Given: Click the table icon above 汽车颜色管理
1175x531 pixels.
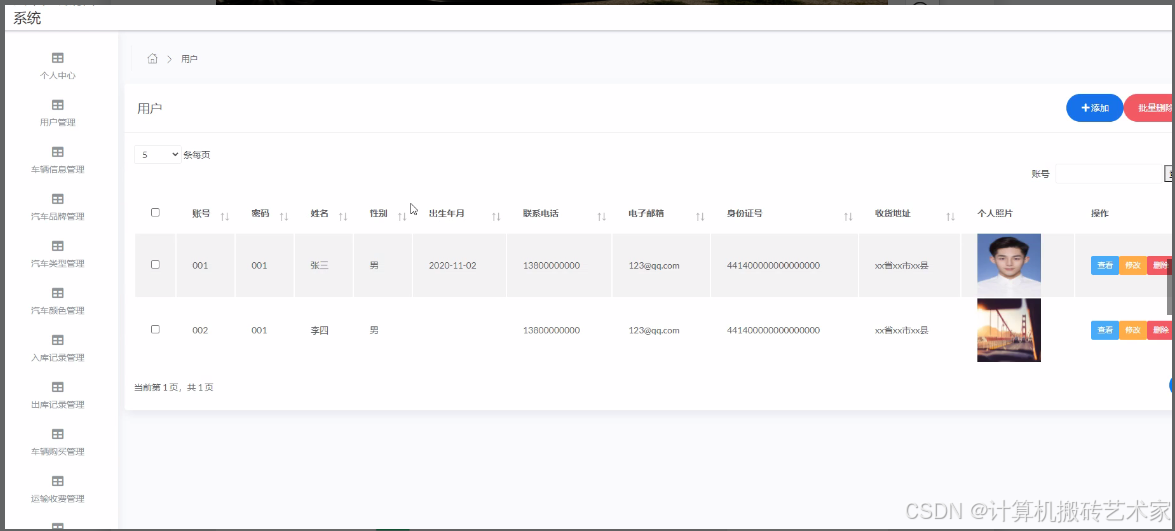Looking at the screenshot, I should click(58, 293).
